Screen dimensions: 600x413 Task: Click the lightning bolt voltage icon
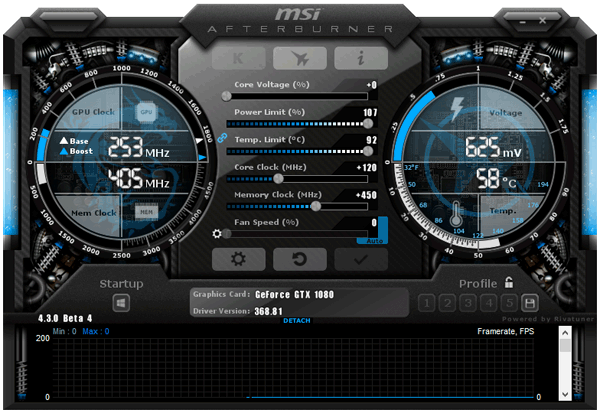(x=457, y=108)
